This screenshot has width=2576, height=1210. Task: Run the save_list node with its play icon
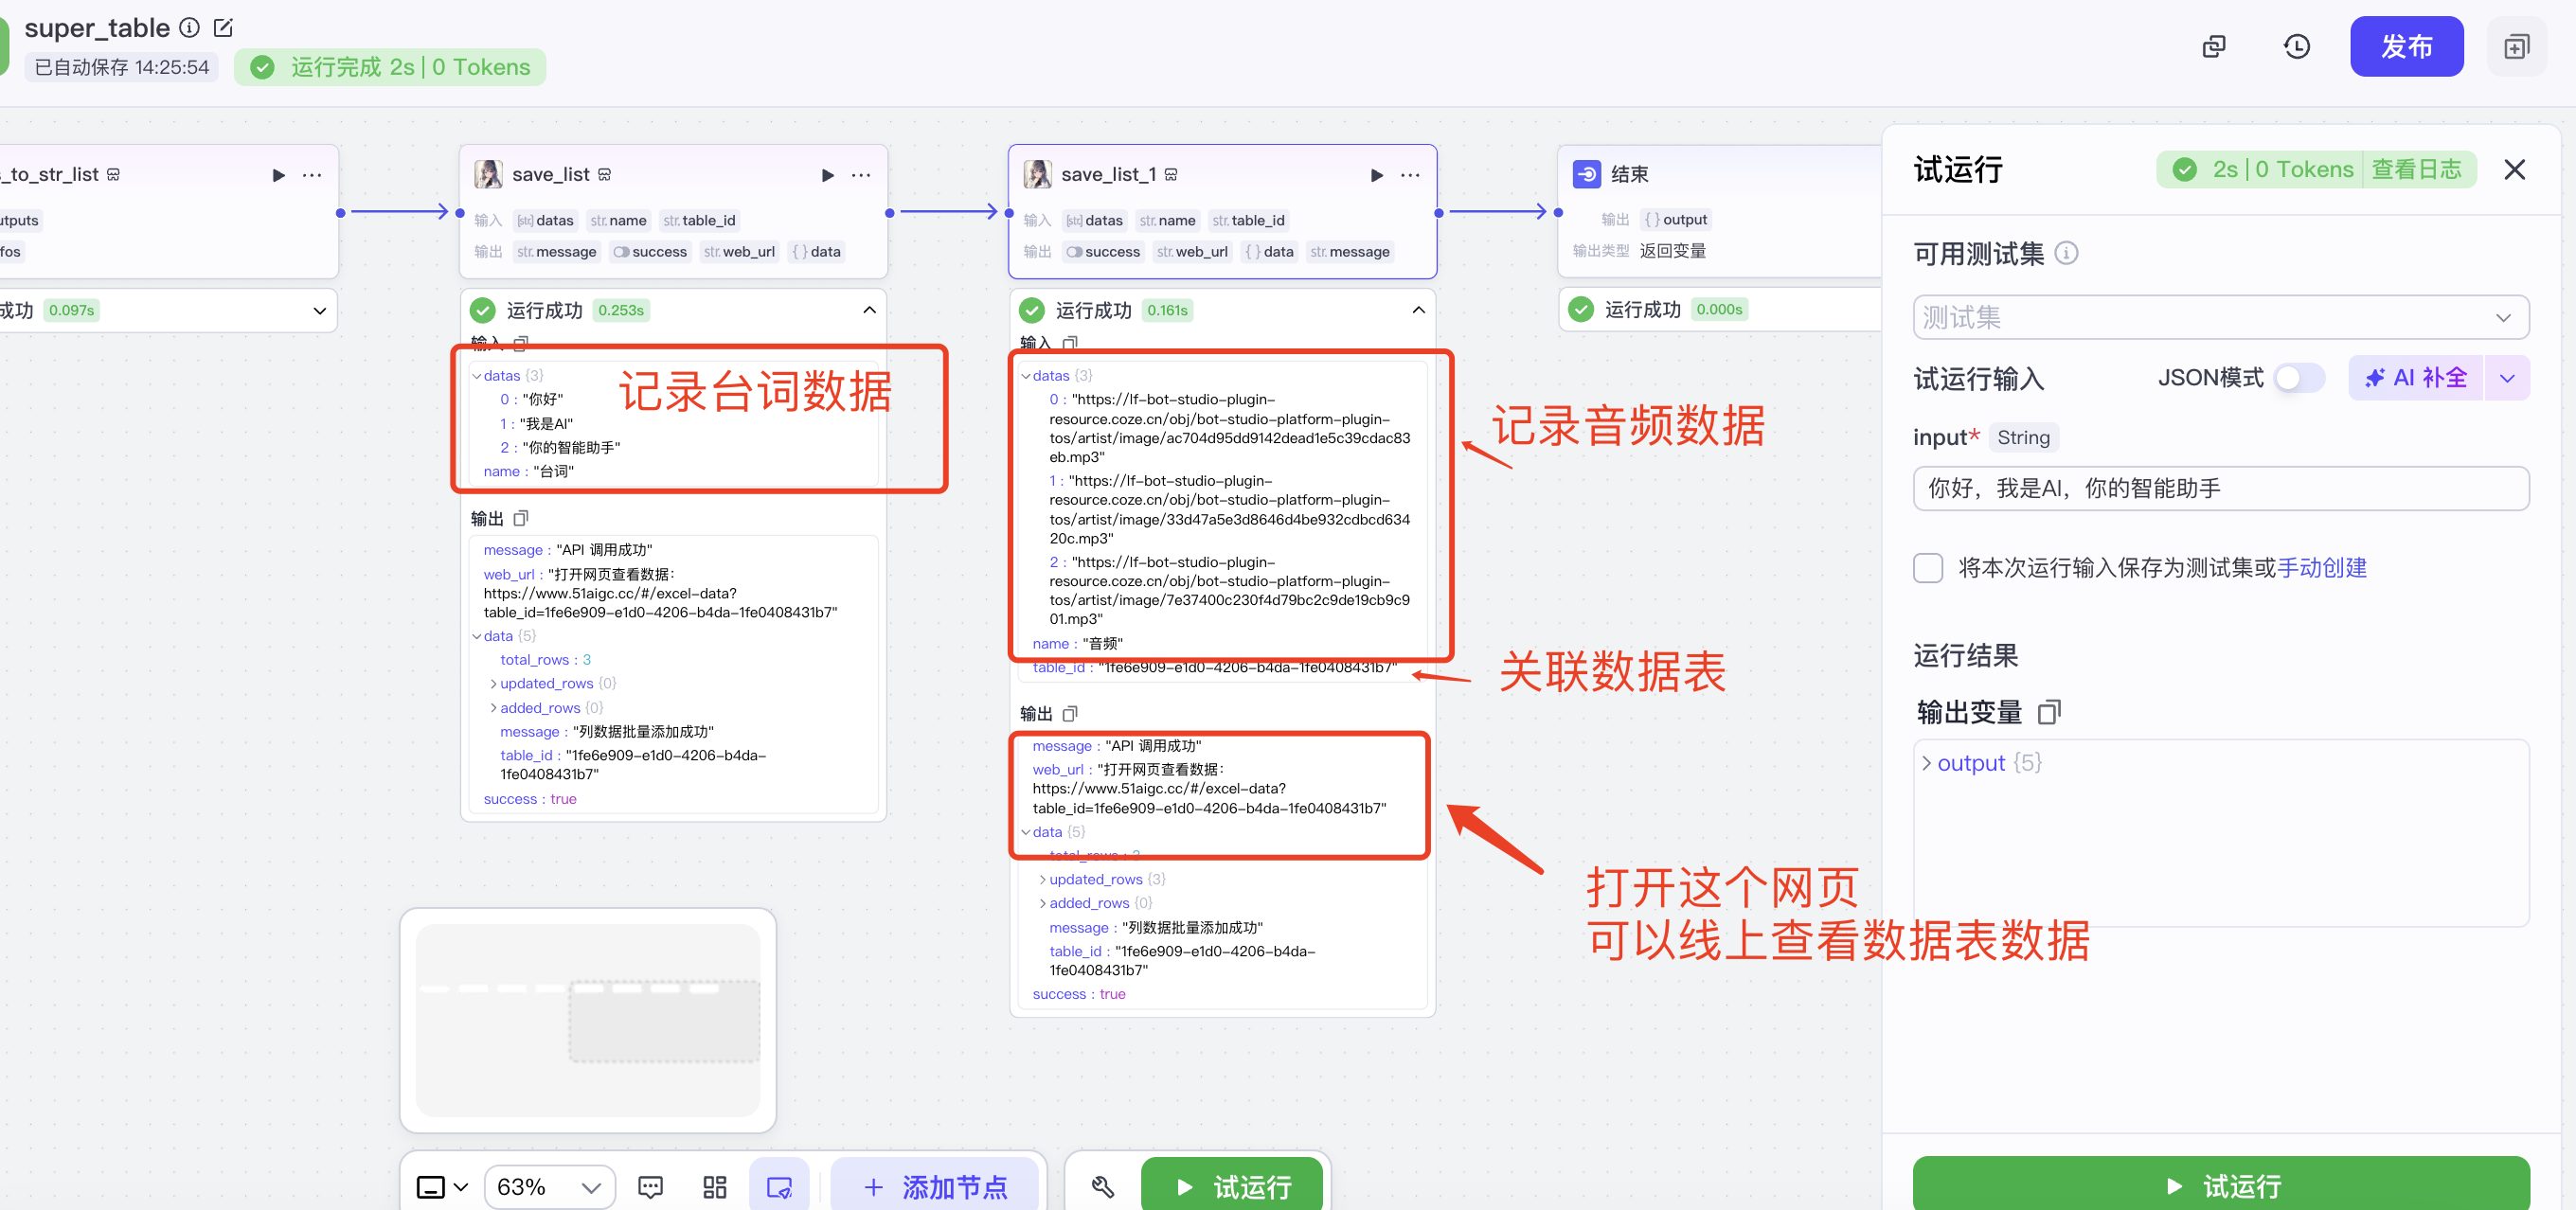pyautogui.click(x=828, y=175)
